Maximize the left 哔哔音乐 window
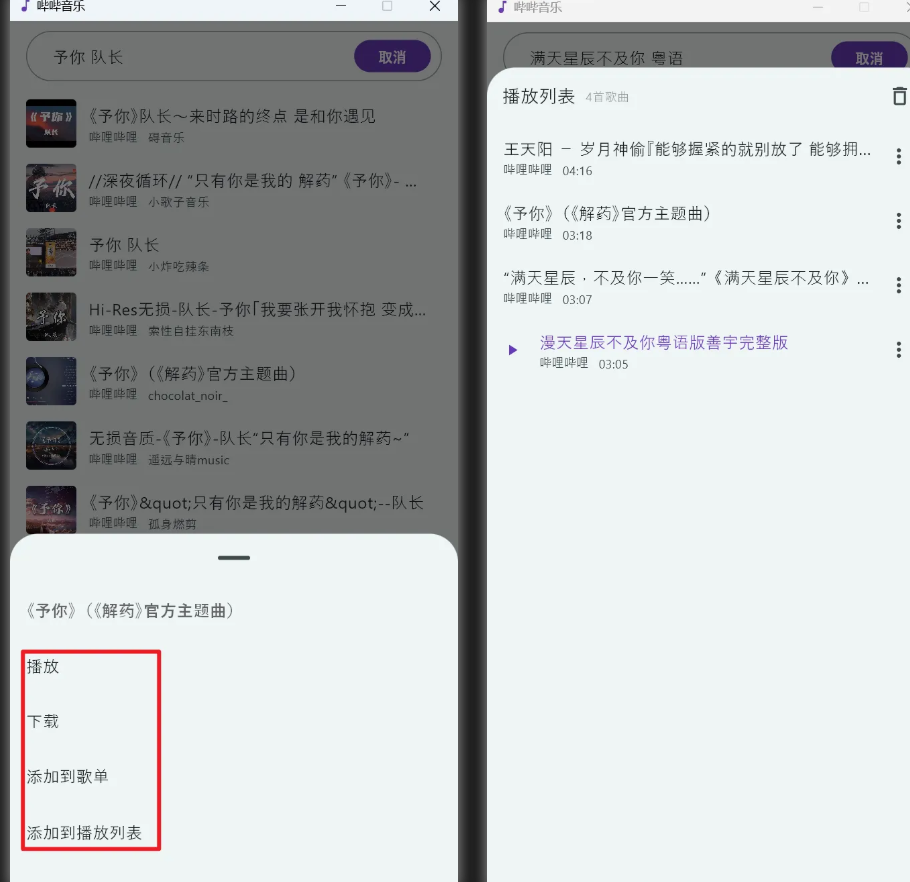Viewport: 910px width, 882px height. click(x=387, y=6)
